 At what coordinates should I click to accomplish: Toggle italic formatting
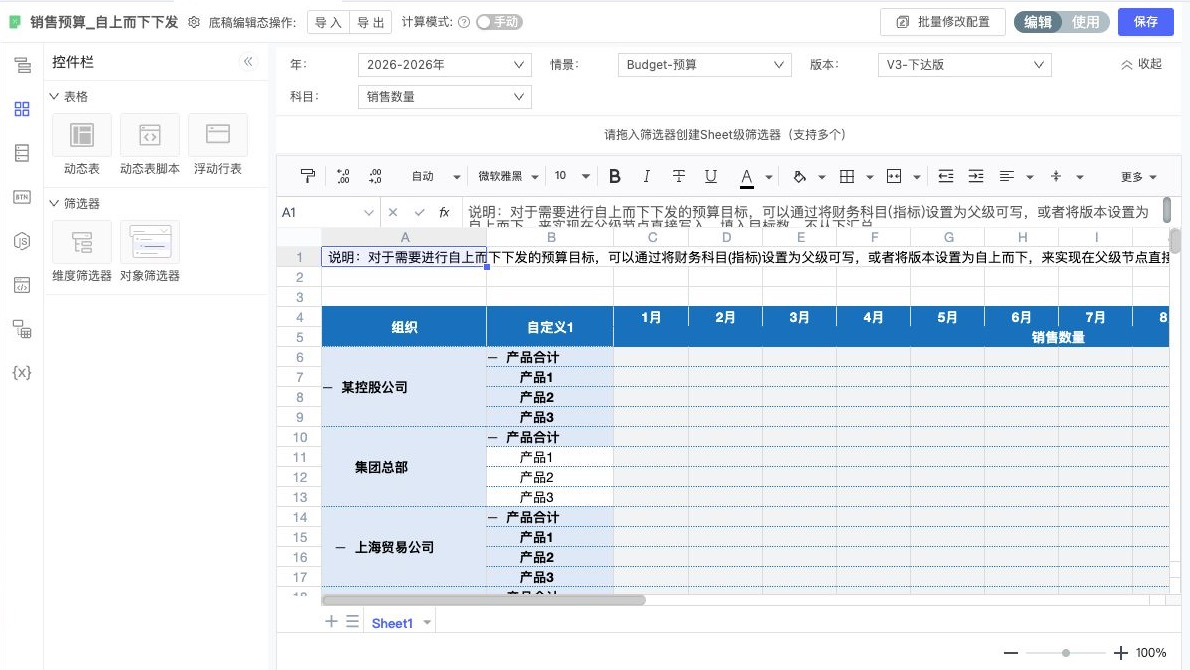[x=646, y=176]
